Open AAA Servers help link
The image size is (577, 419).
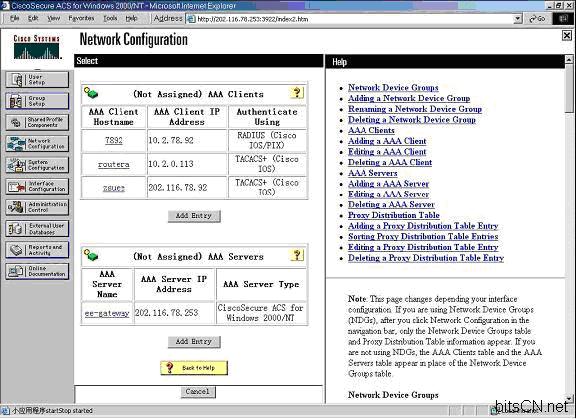coord(372,173)
